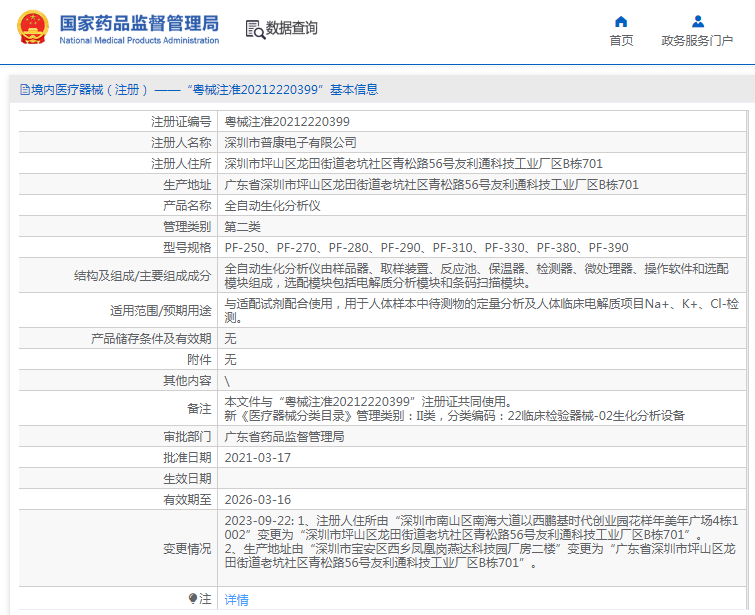The height and width of the screenshot is (615, 755).
Task: Go to 首页 via the home icon
Action: tap(621, 22)
